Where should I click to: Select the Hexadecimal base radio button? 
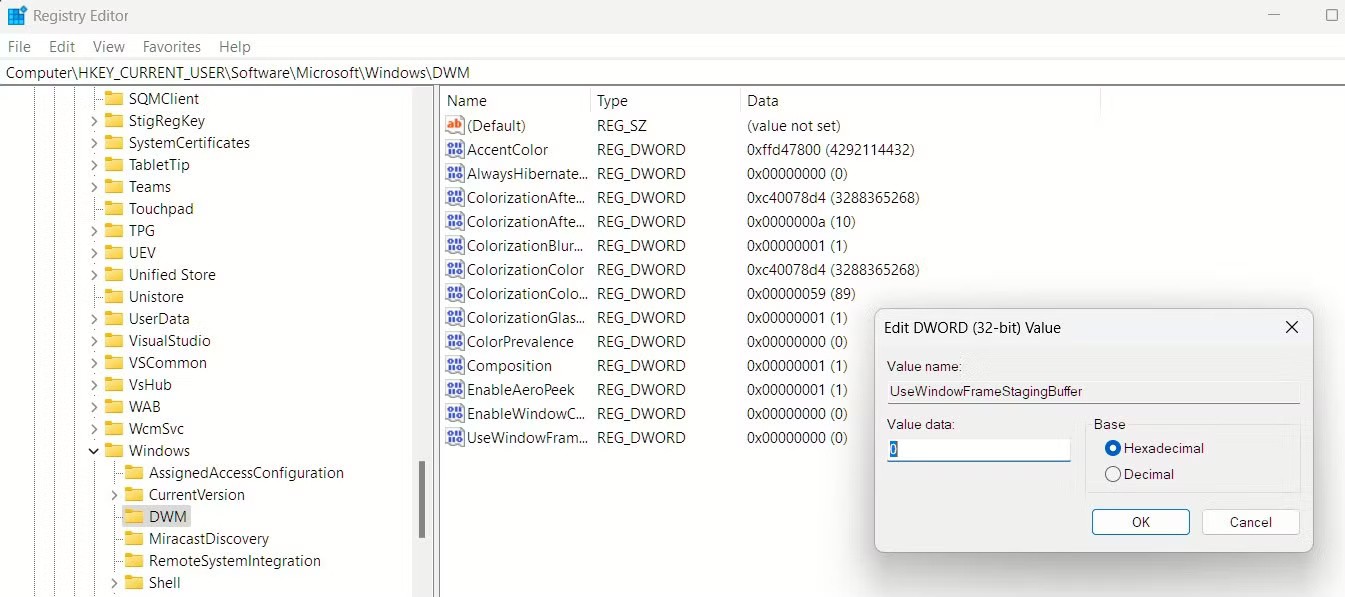tap(1113, 449)
